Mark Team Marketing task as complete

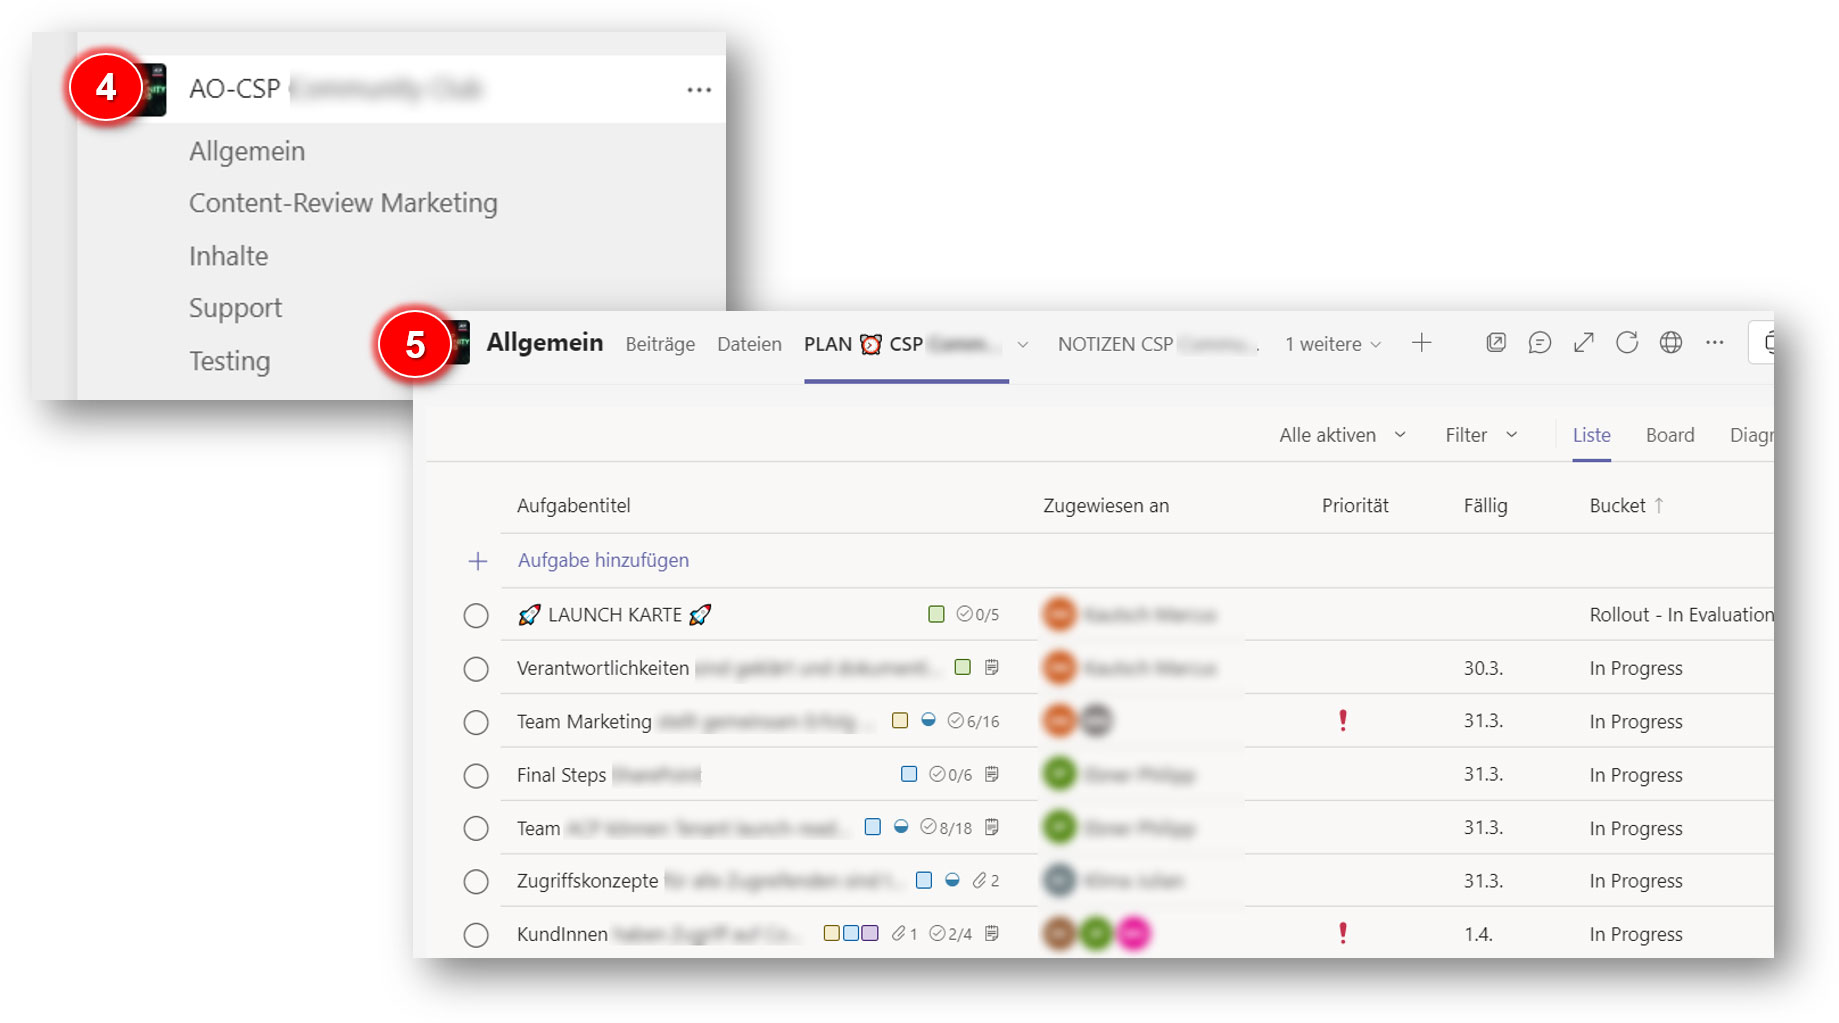tap(476, 722)
